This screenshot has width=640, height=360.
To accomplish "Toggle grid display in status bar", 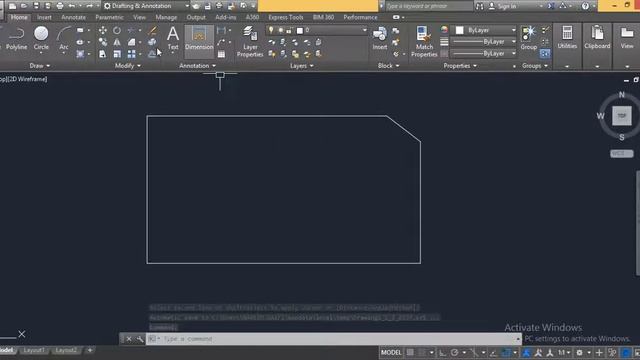I will click(x=410, y=352).
